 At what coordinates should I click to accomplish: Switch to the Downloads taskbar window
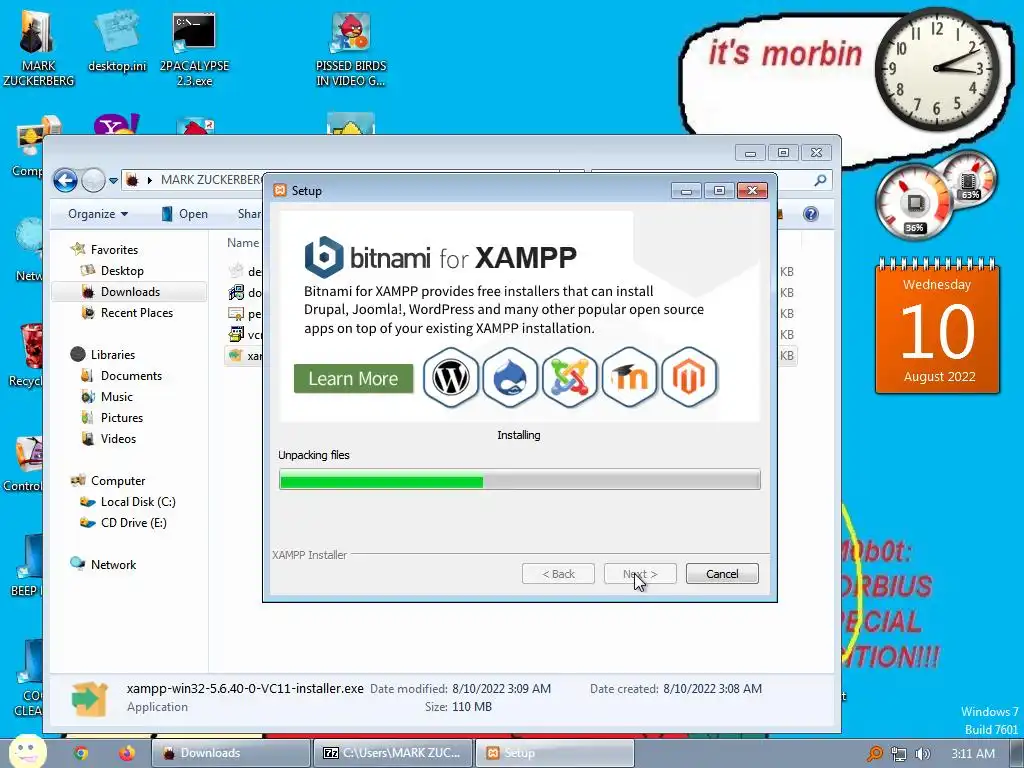(x=231, y=753)
